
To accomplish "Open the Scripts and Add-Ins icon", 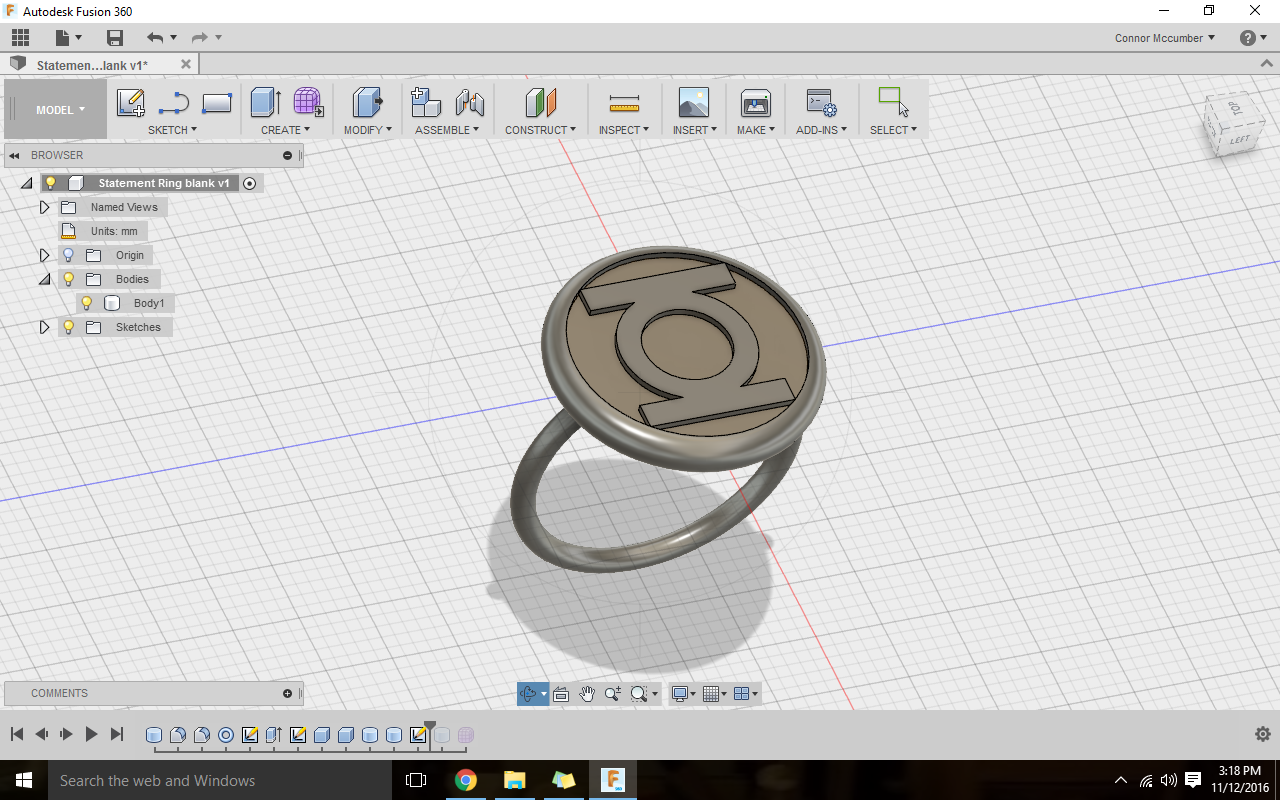I will (x=821, y=102).
